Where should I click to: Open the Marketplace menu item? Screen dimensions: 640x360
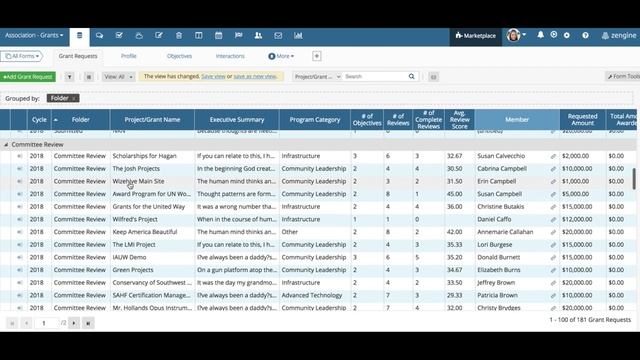click(x=476, y=36)
